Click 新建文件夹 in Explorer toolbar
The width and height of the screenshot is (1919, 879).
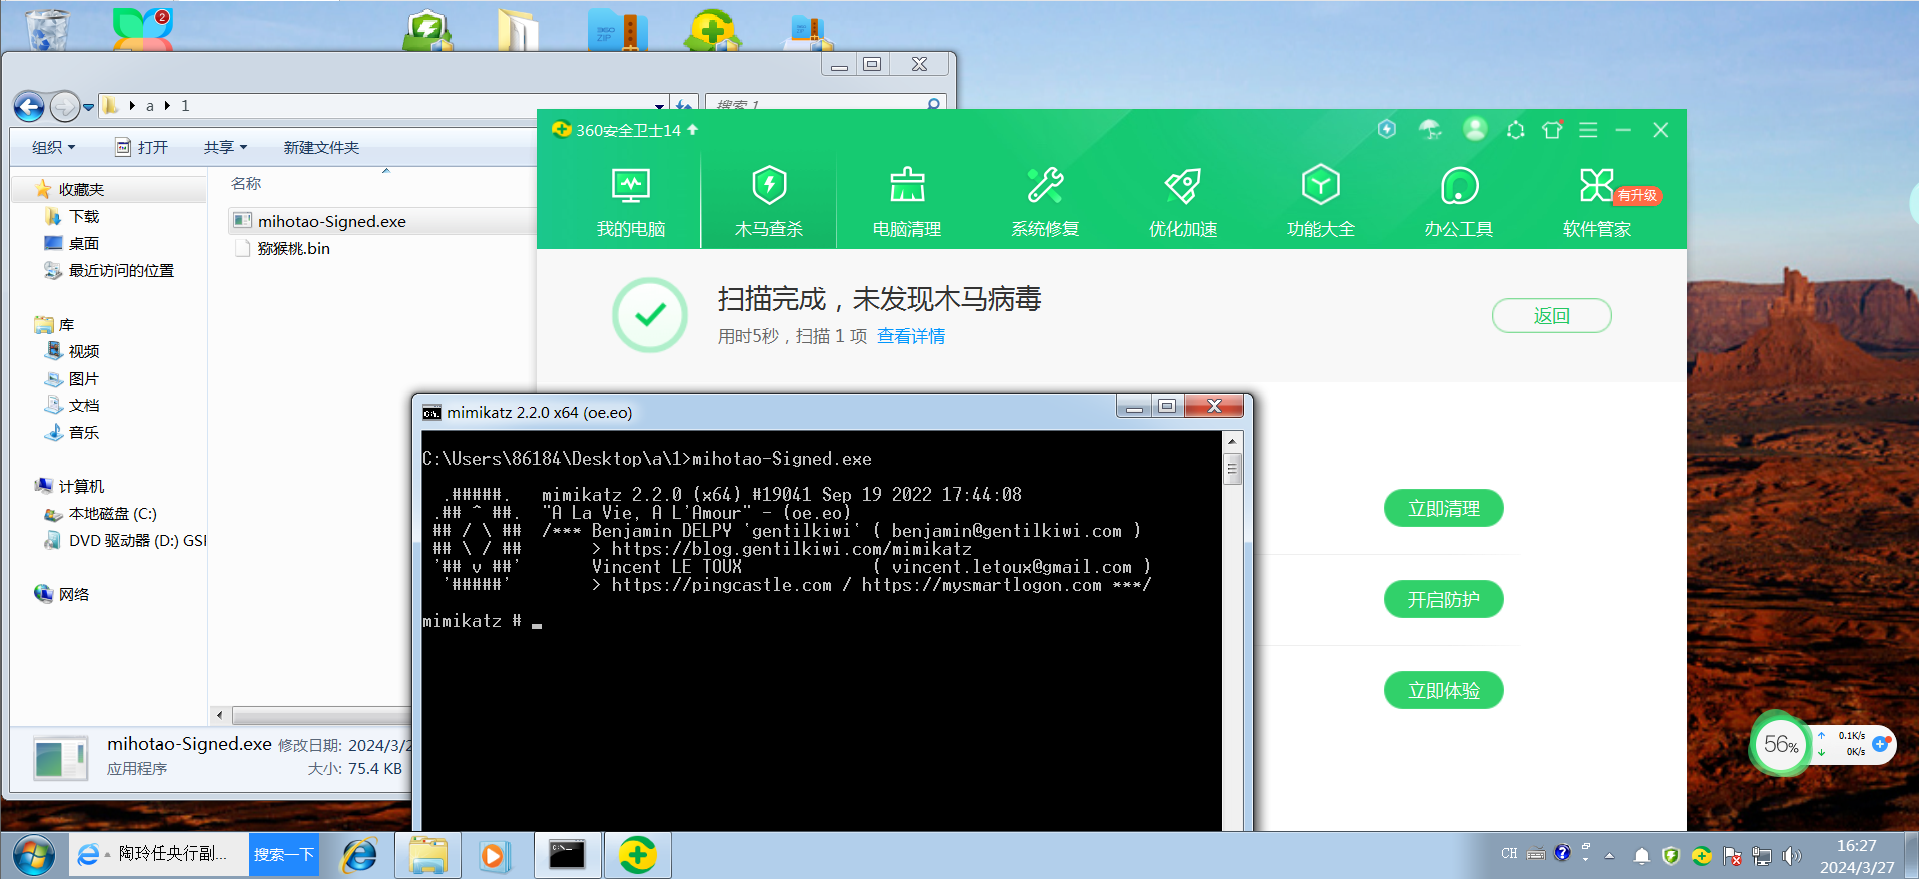click(321, 147)
